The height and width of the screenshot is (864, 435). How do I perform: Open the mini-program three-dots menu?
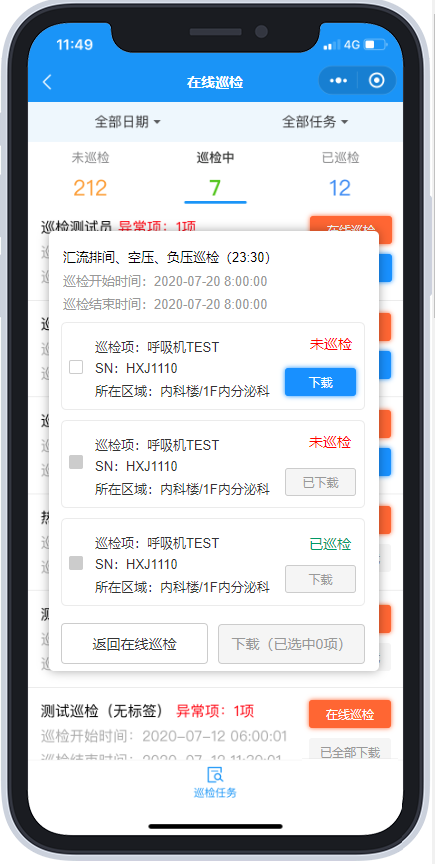[339, 81]
